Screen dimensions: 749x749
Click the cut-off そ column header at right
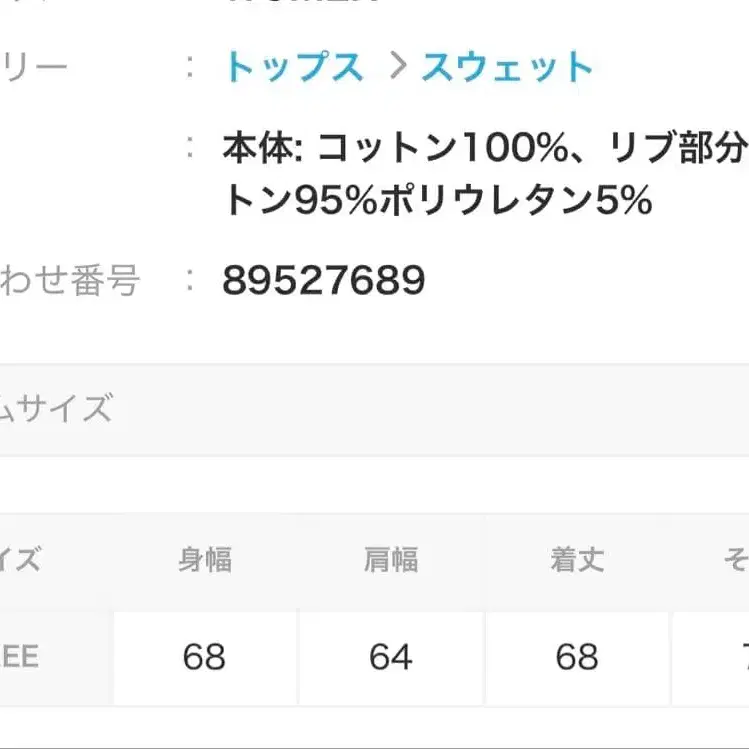pos(735,560)
